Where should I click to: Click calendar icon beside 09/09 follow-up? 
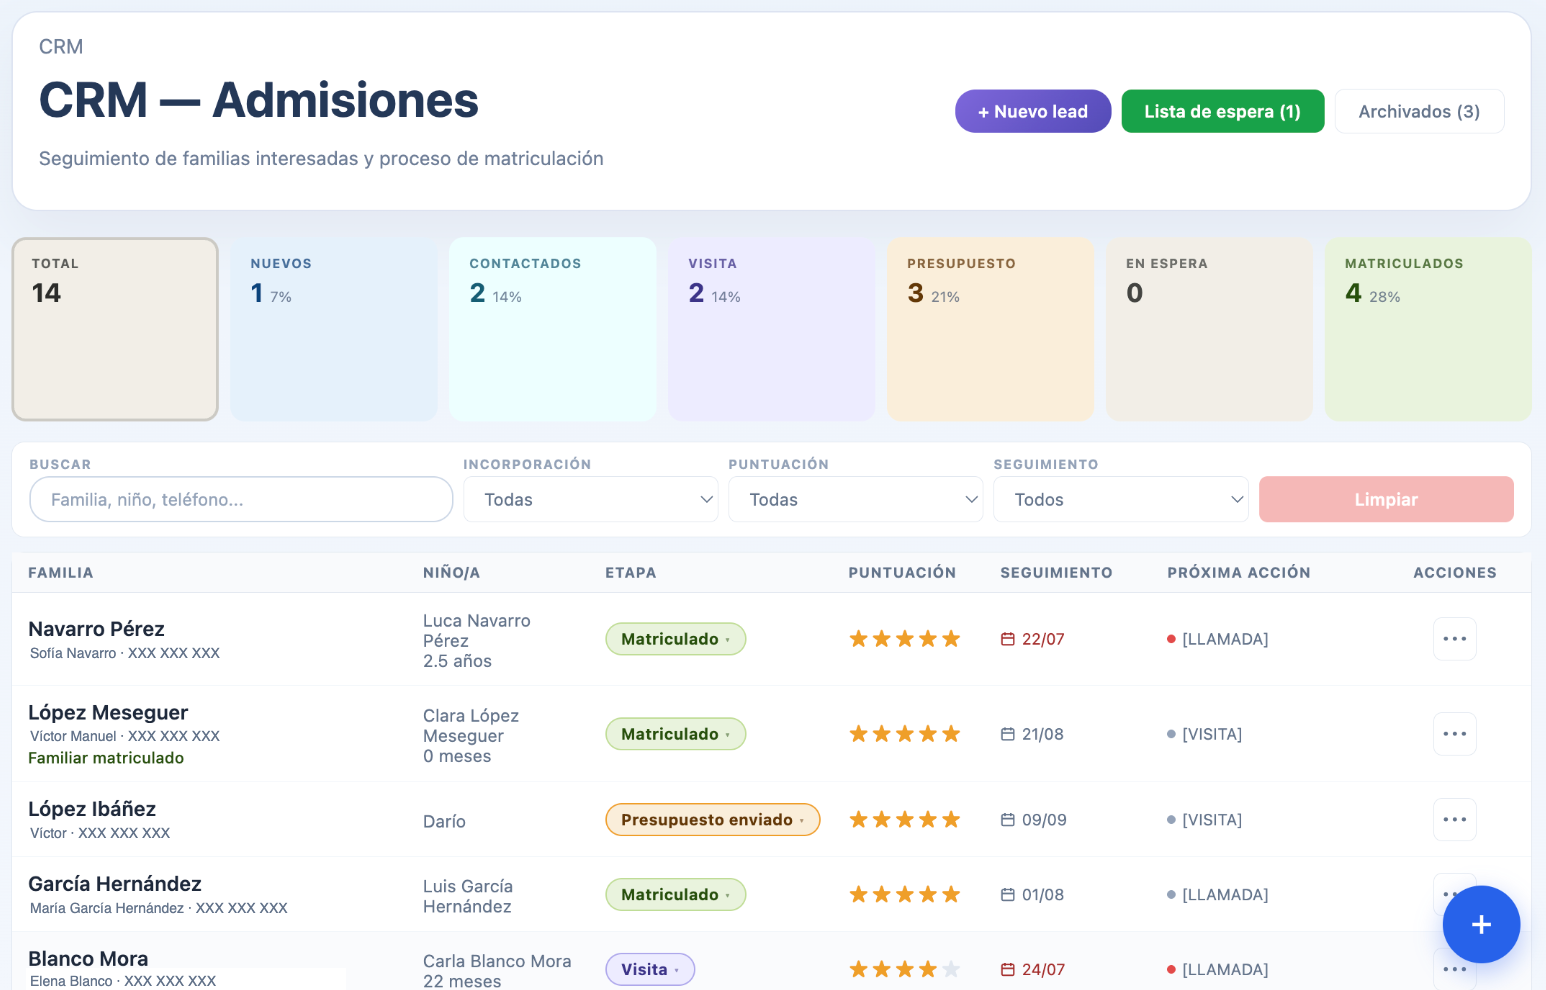1008,820
